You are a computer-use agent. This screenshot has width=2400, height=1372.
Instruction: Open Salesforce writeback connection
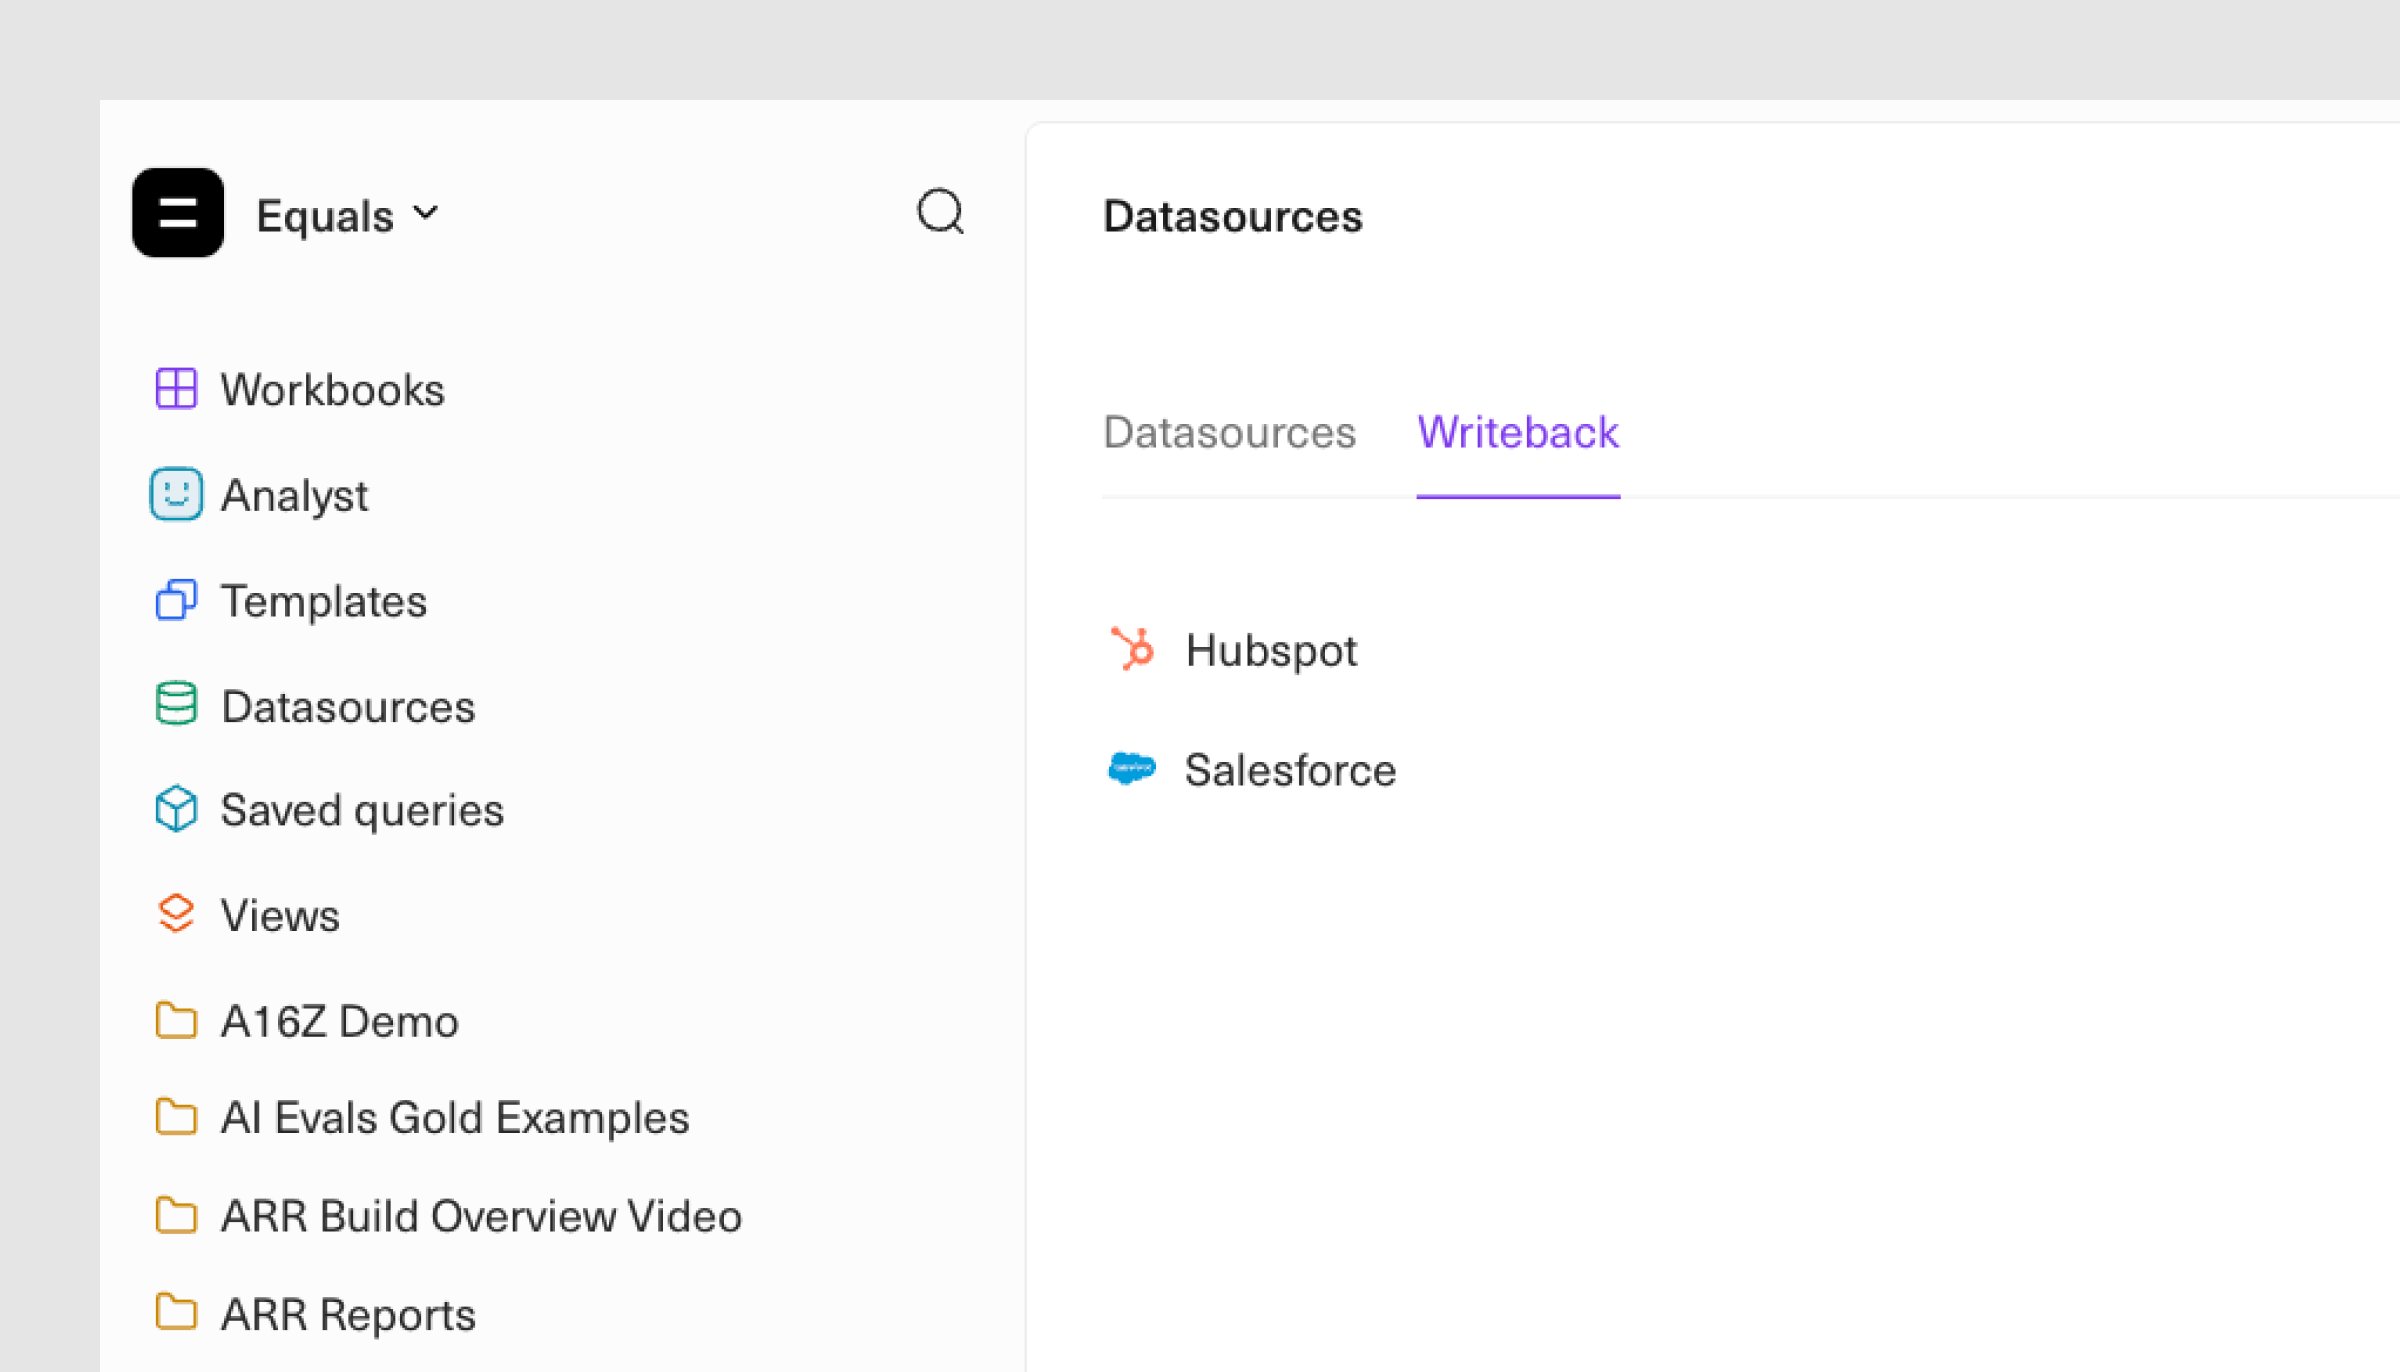[1289, 770]
